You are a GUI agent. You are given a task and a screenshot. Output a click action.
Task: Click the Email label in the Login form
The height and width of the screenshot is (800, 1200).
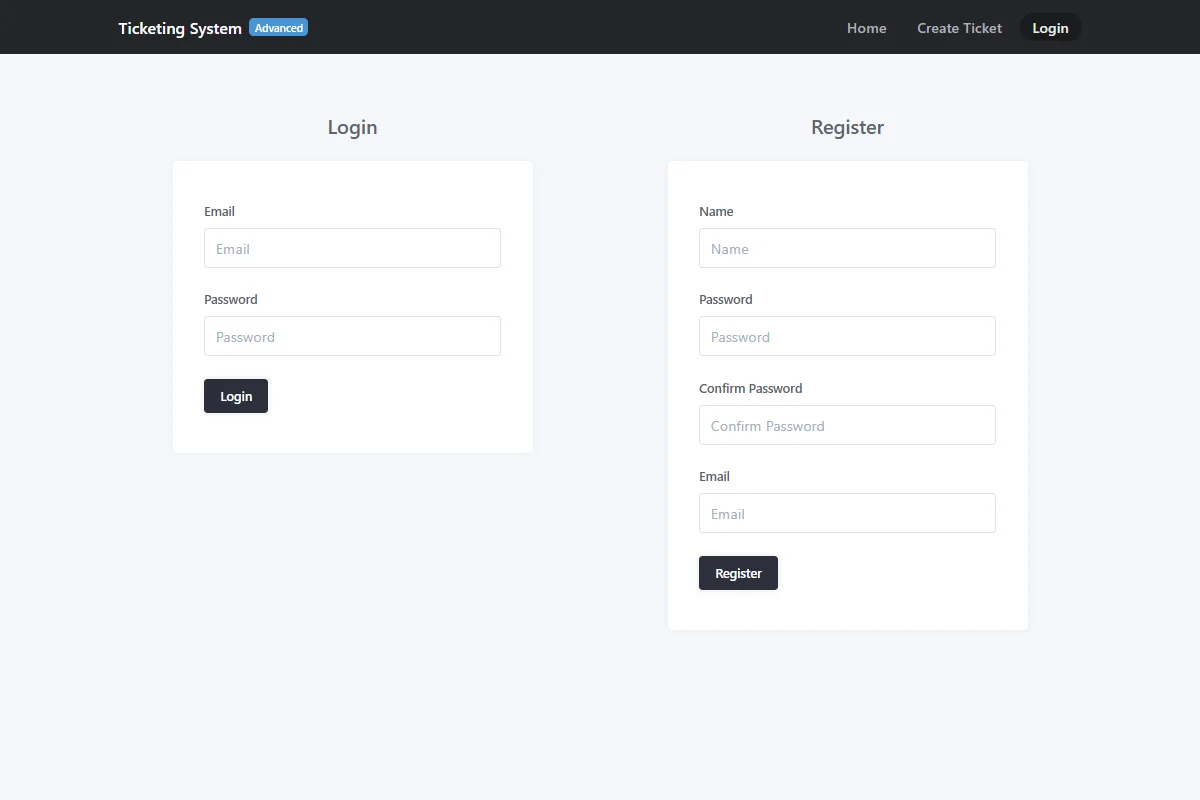(219, 211)
